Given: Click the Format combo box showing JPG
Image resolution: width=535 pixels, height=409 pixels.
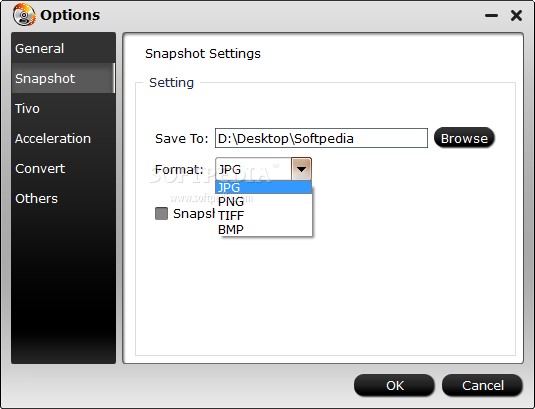Looking at the screenshot, I should coord(263,169).
